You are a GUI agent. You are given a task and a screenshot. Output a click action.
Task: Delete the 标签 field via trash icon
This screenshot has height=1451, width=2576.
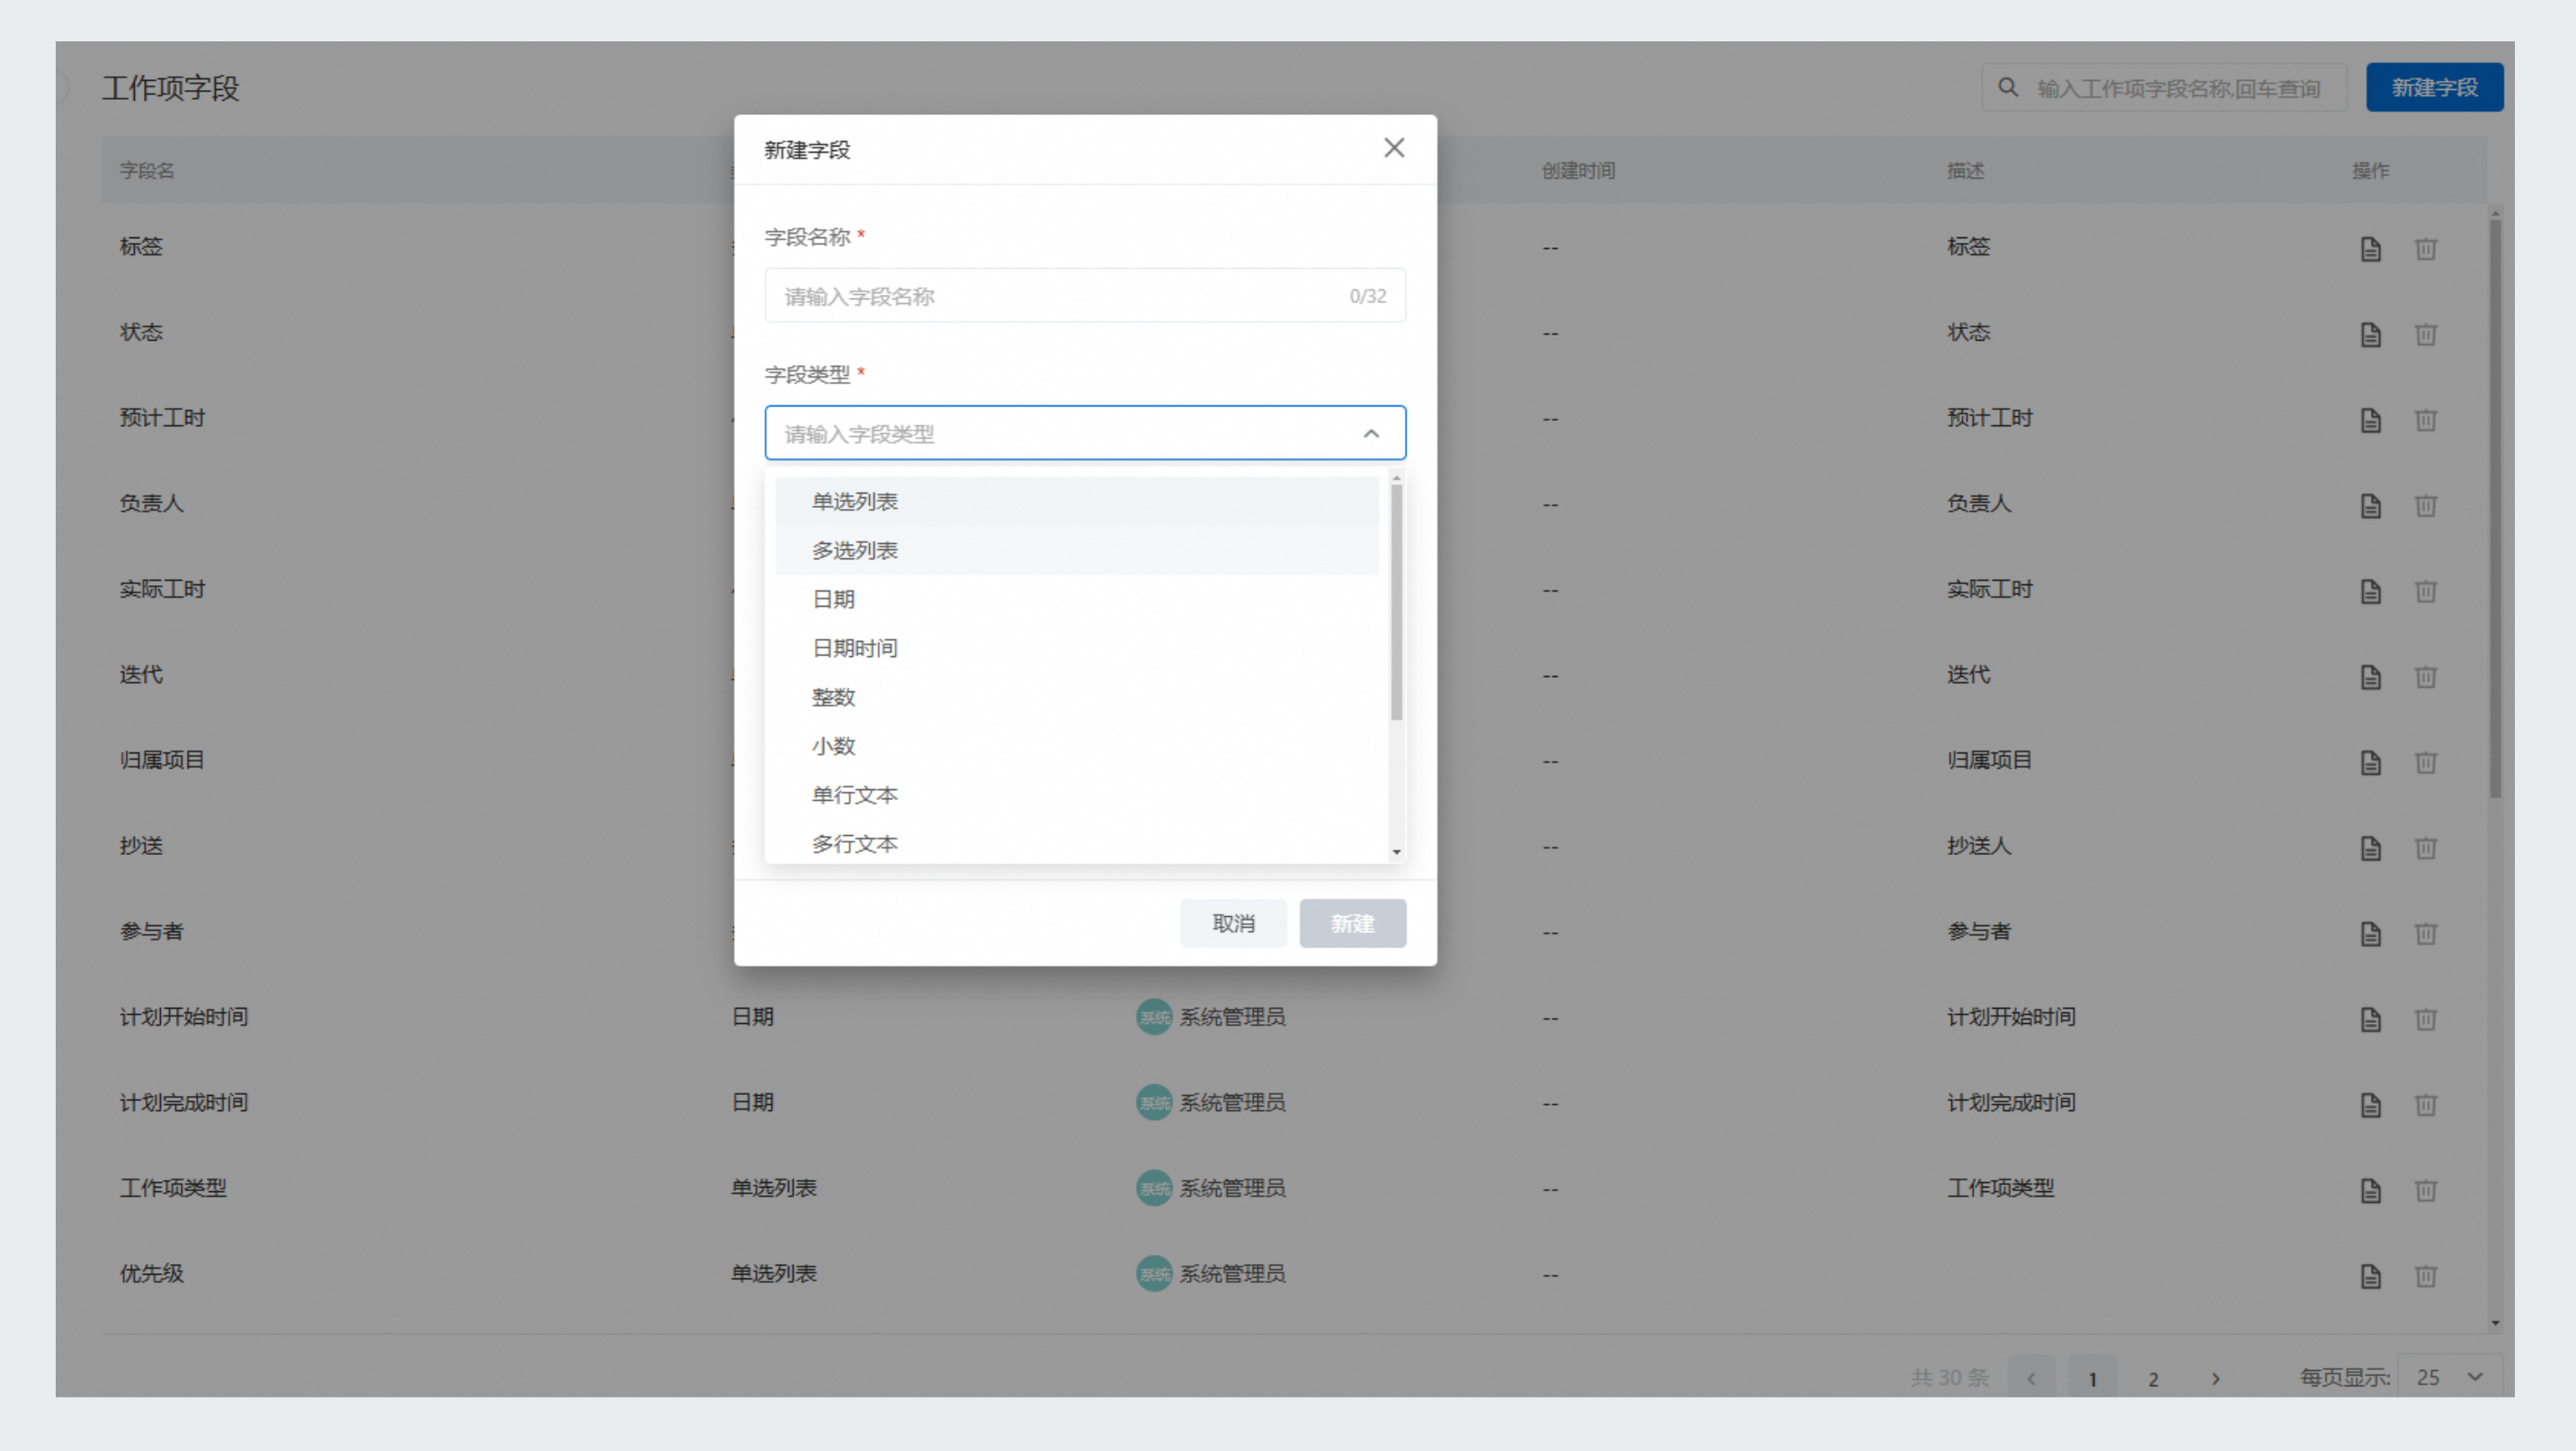pyautogui.click(x=2425, y=248)
